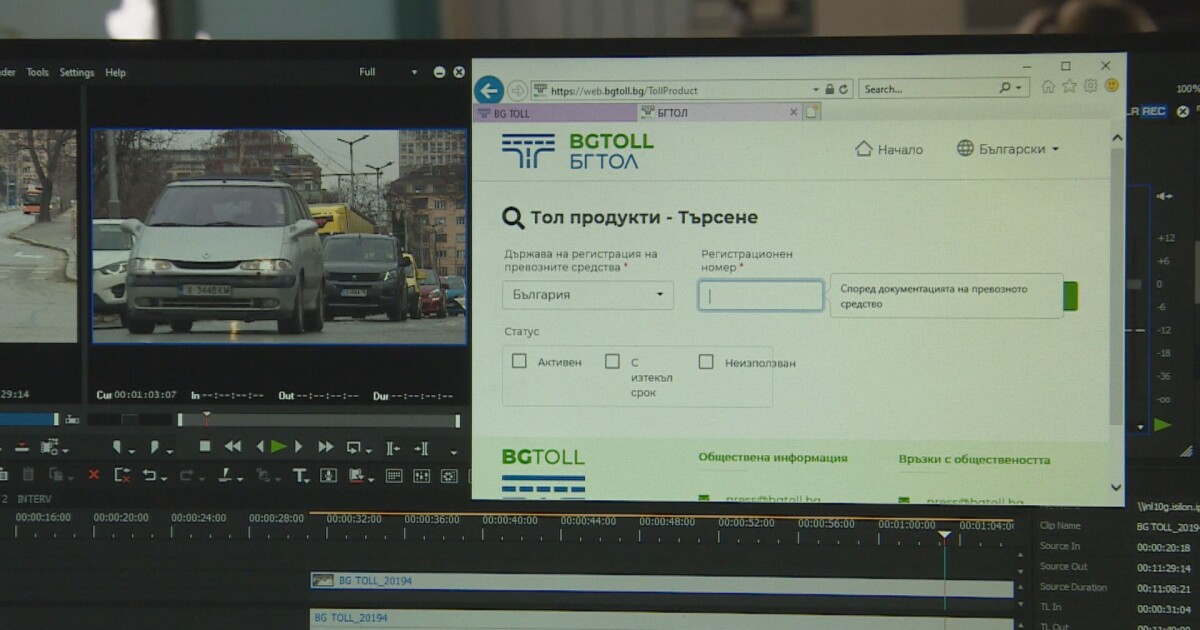Open the България country dropdown

[x=588, y=295]
